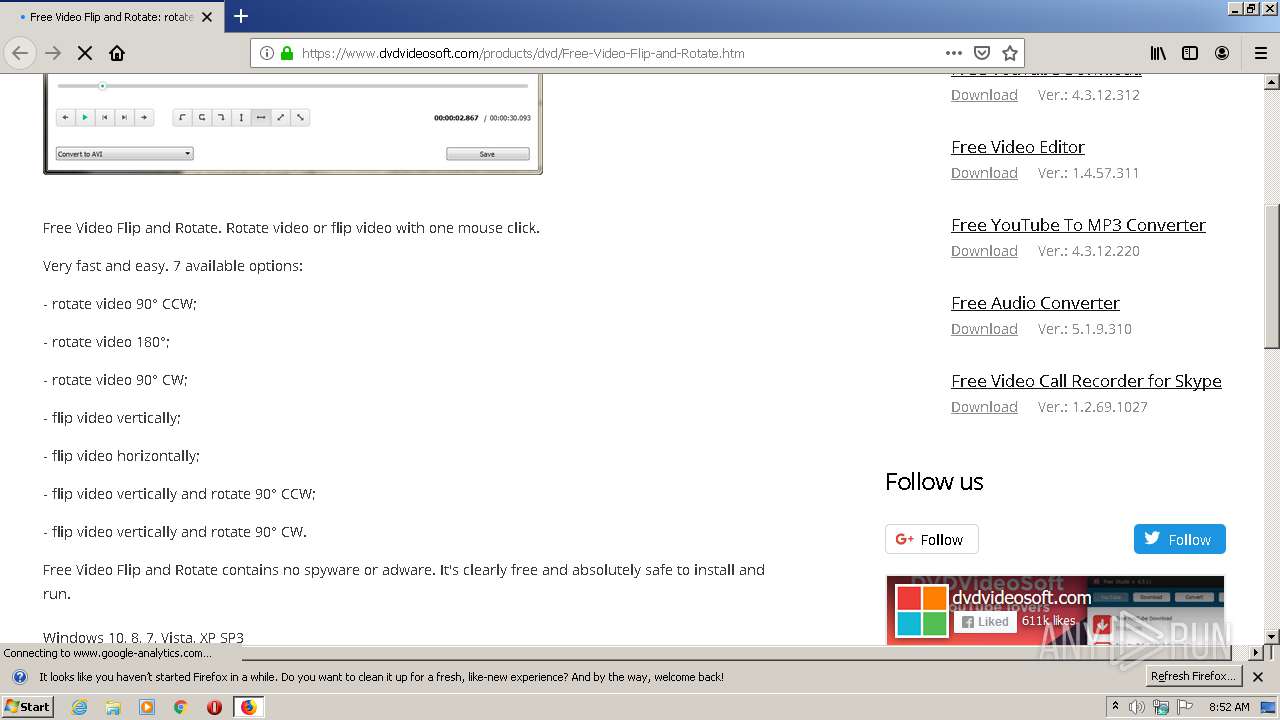Open the network tray icon
The height and width of the screenshot is (720, 1280).
point(1160,707)
